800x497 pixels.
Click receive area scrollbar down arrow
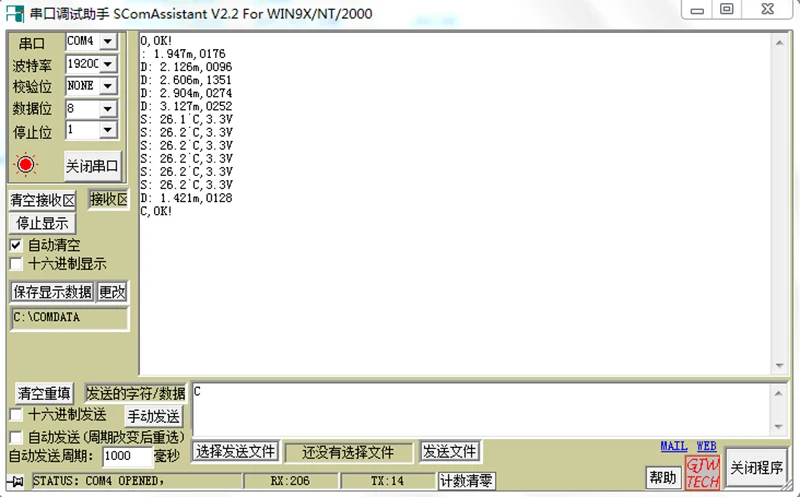(779, 365)
